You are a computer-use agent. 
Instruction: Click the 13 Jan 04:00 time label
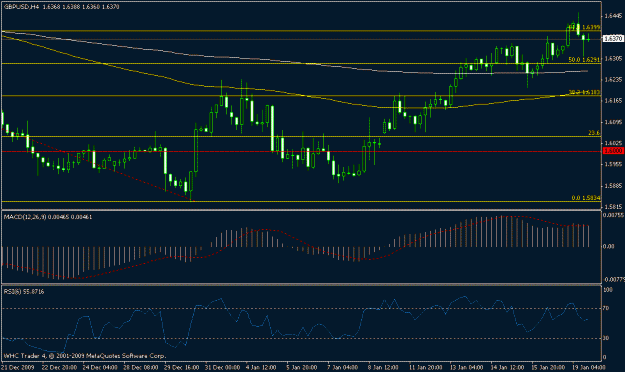point(466,367)
